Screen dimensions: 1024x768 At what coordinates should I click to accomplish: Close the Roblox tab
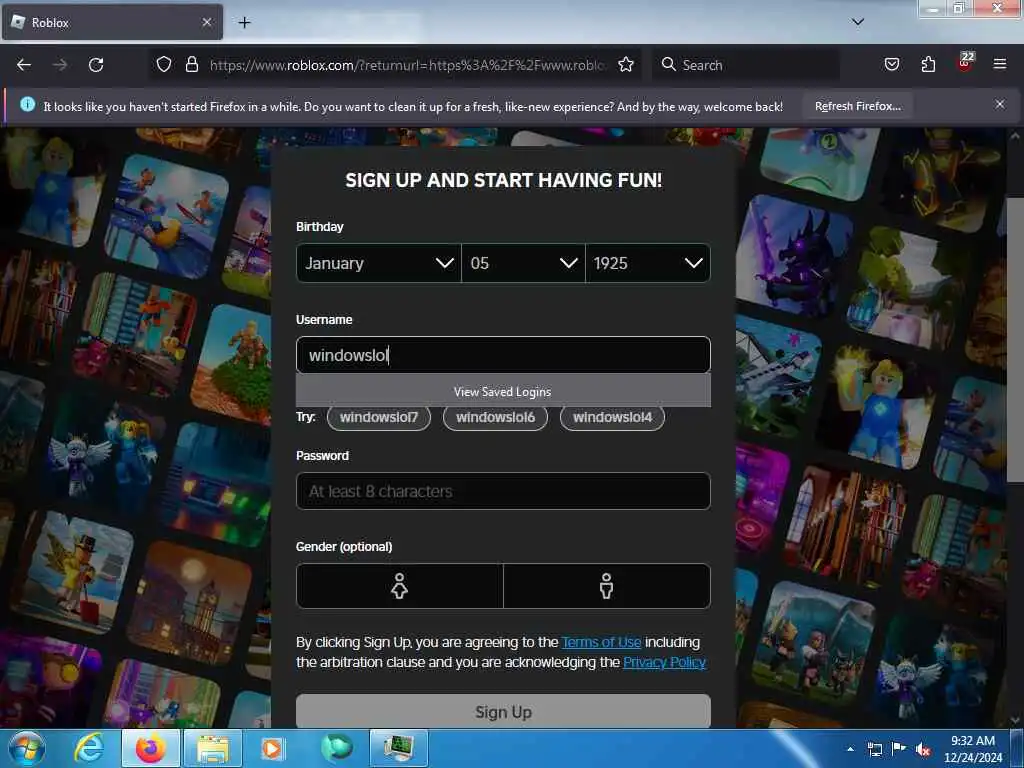207,22
